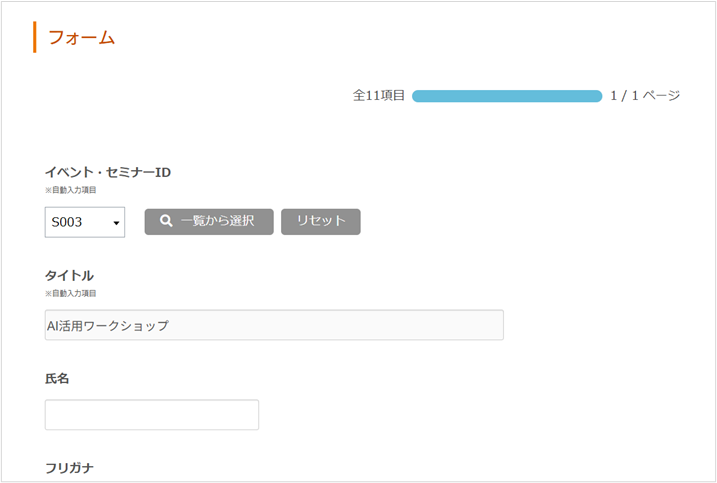This screenshot has height=483, width=717.
Task: Click the フリガナ field label
Action: point(69,468)
